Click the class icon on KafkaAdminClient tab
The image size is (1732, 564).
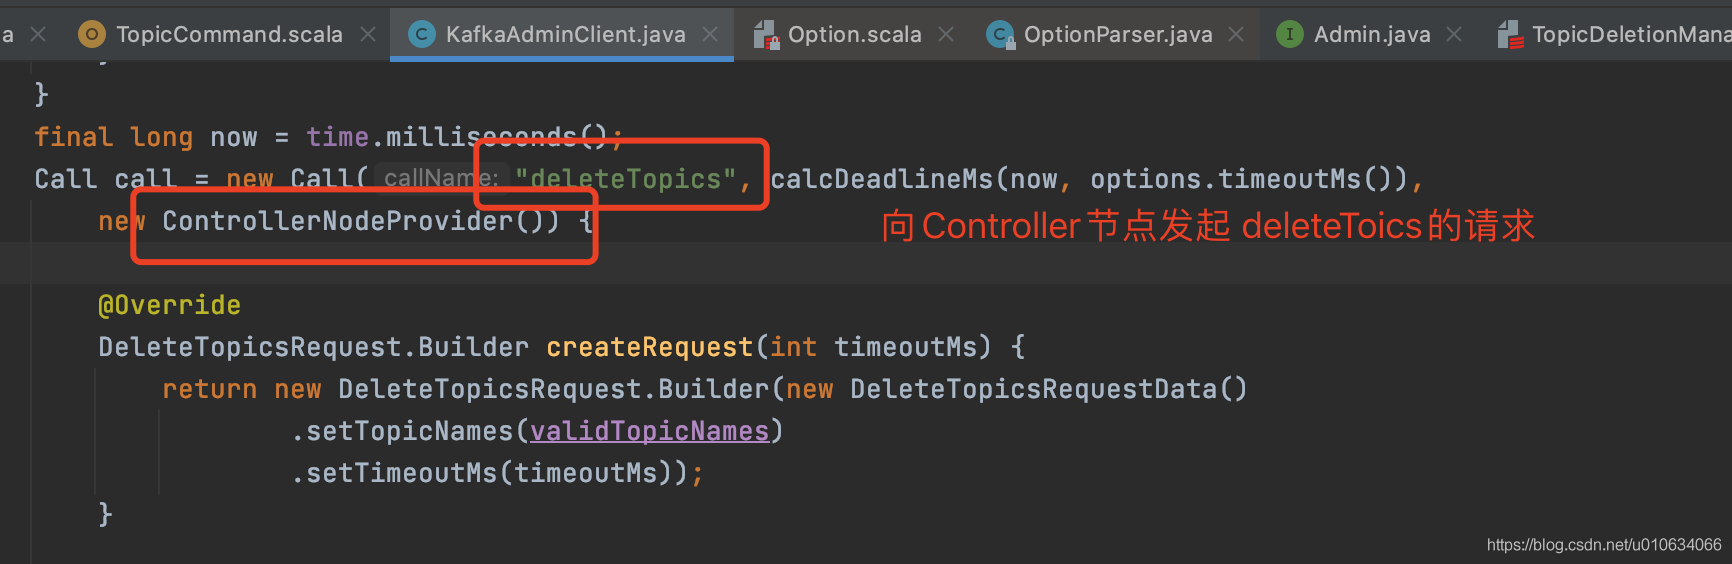(x=422, y=34)
